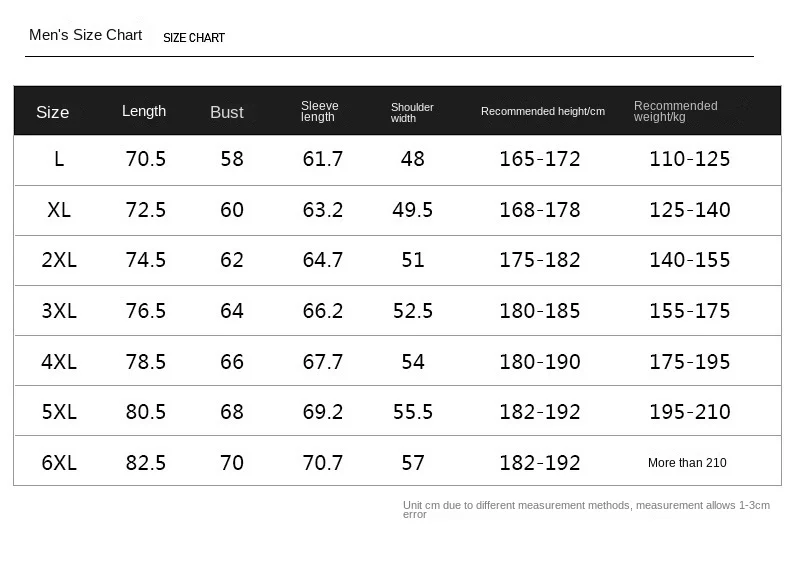Viewport: 790px width, 563px height.
Task: Select the Length column header
Action: tap(144, 111)
